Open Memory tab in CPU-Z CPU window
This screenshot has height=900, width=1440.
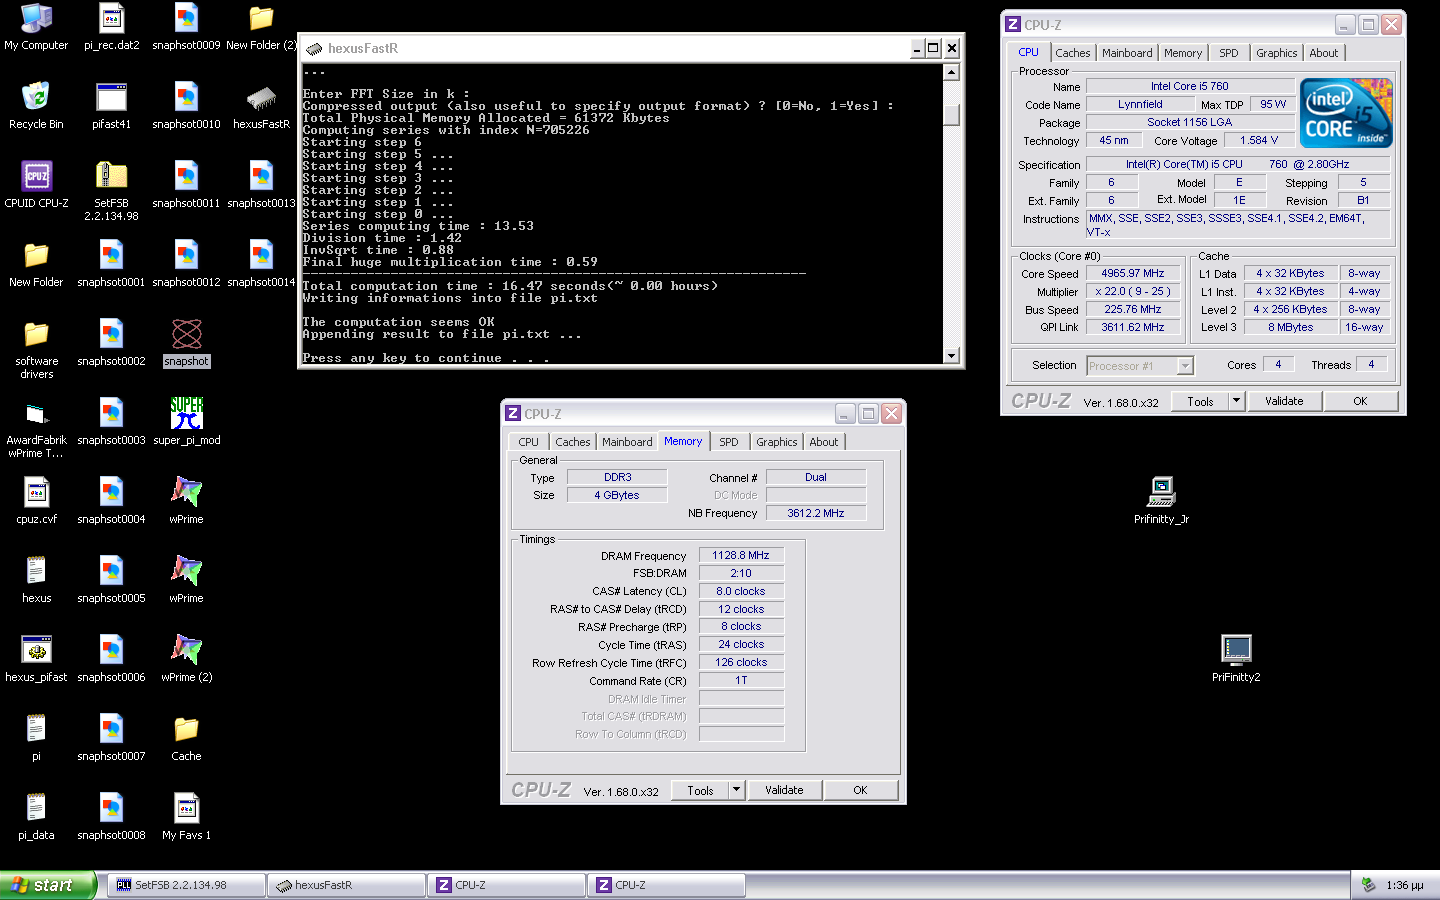(1183, 53)
